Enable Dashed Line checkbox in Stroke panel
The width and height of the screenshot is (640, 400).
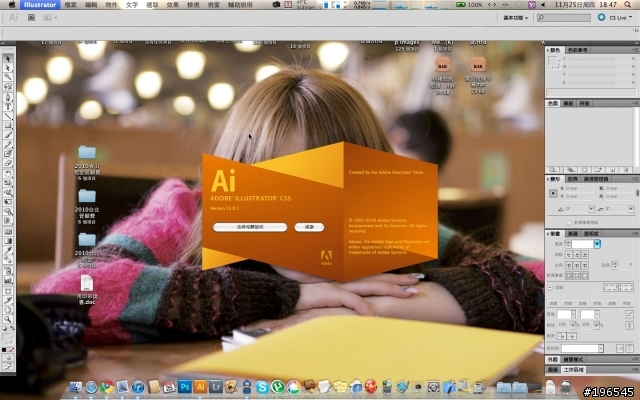tap(550, 288)
